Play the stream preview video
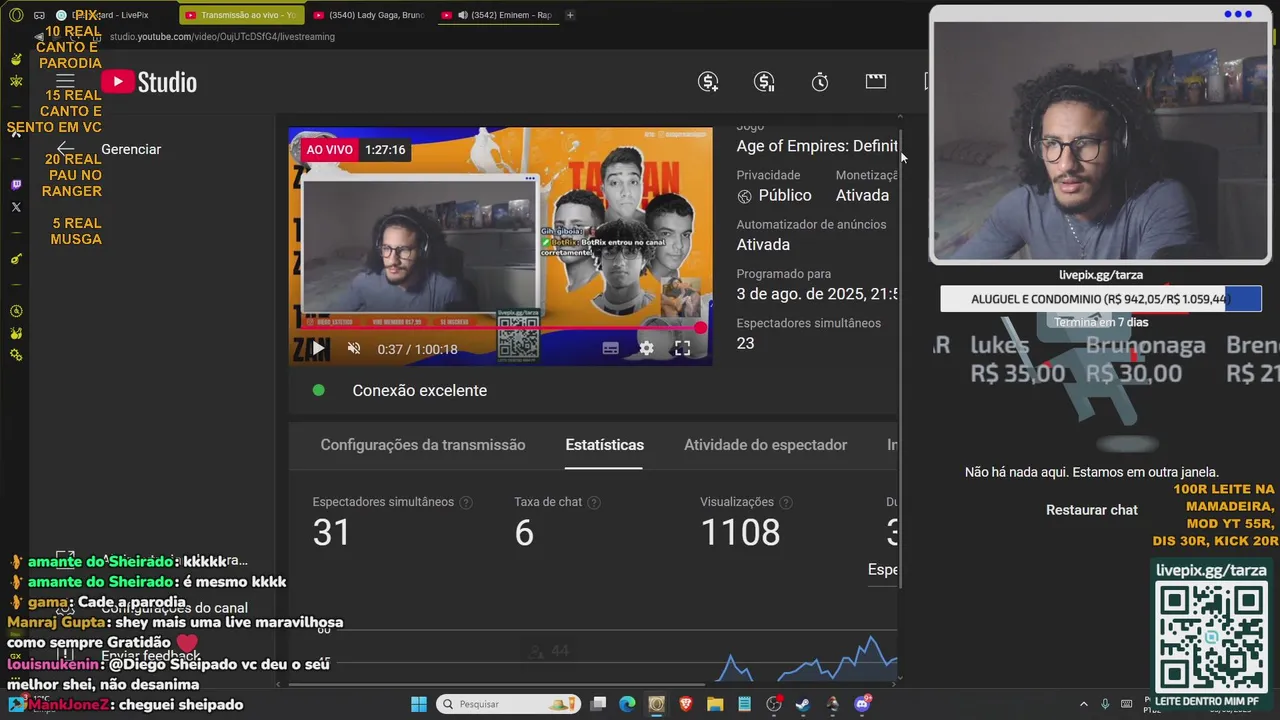Image resolution: width=1280 pixels, height=720 pixels. pyautogui.click(x=317, y=348)
